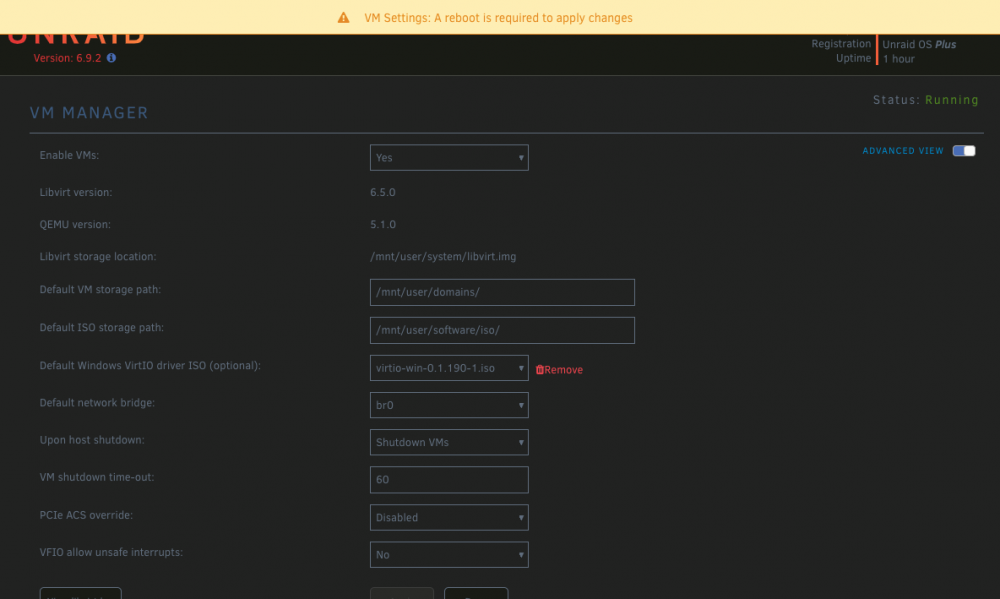
Task: Click the VM shutdown time-out field
Action: click(x=449, y=480)
